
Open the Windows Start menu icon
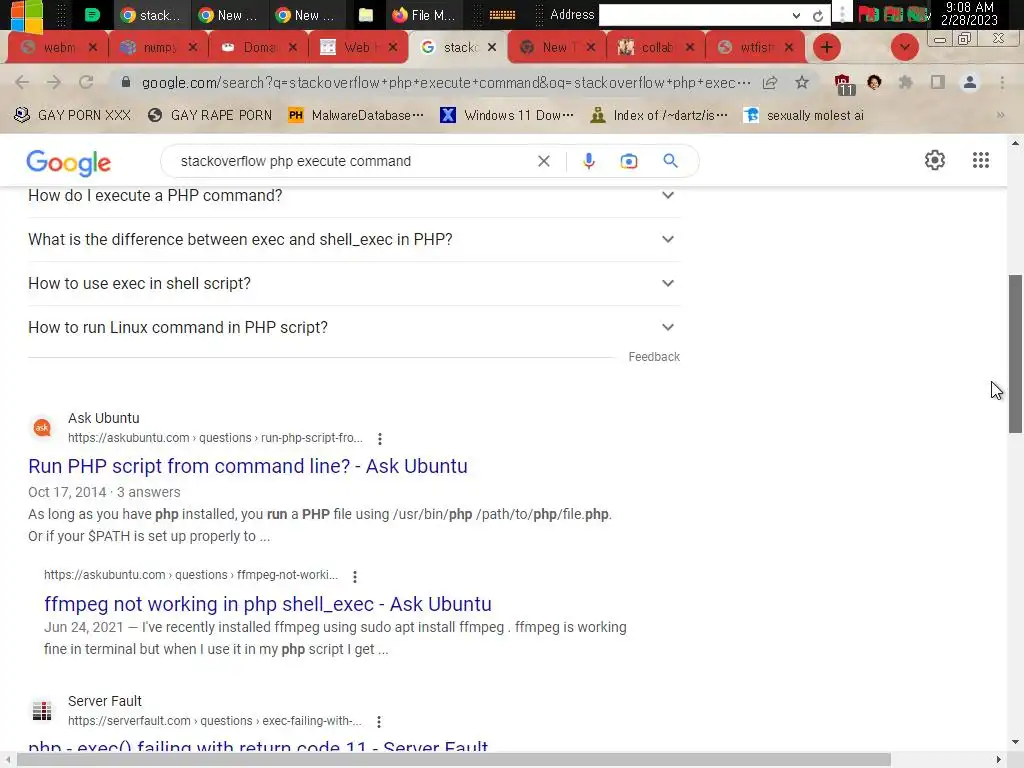point(27,16)
